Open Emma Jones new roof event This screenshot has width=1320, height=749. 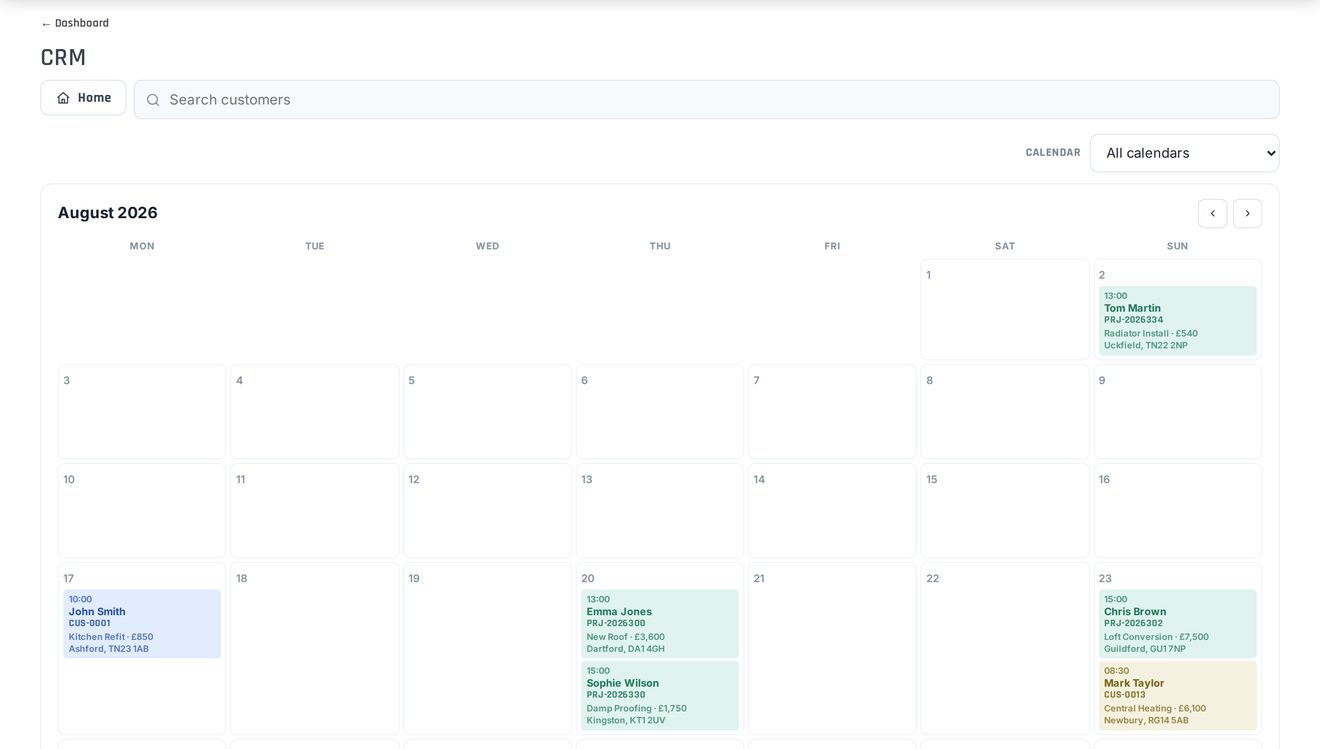[x=660, y=624]
